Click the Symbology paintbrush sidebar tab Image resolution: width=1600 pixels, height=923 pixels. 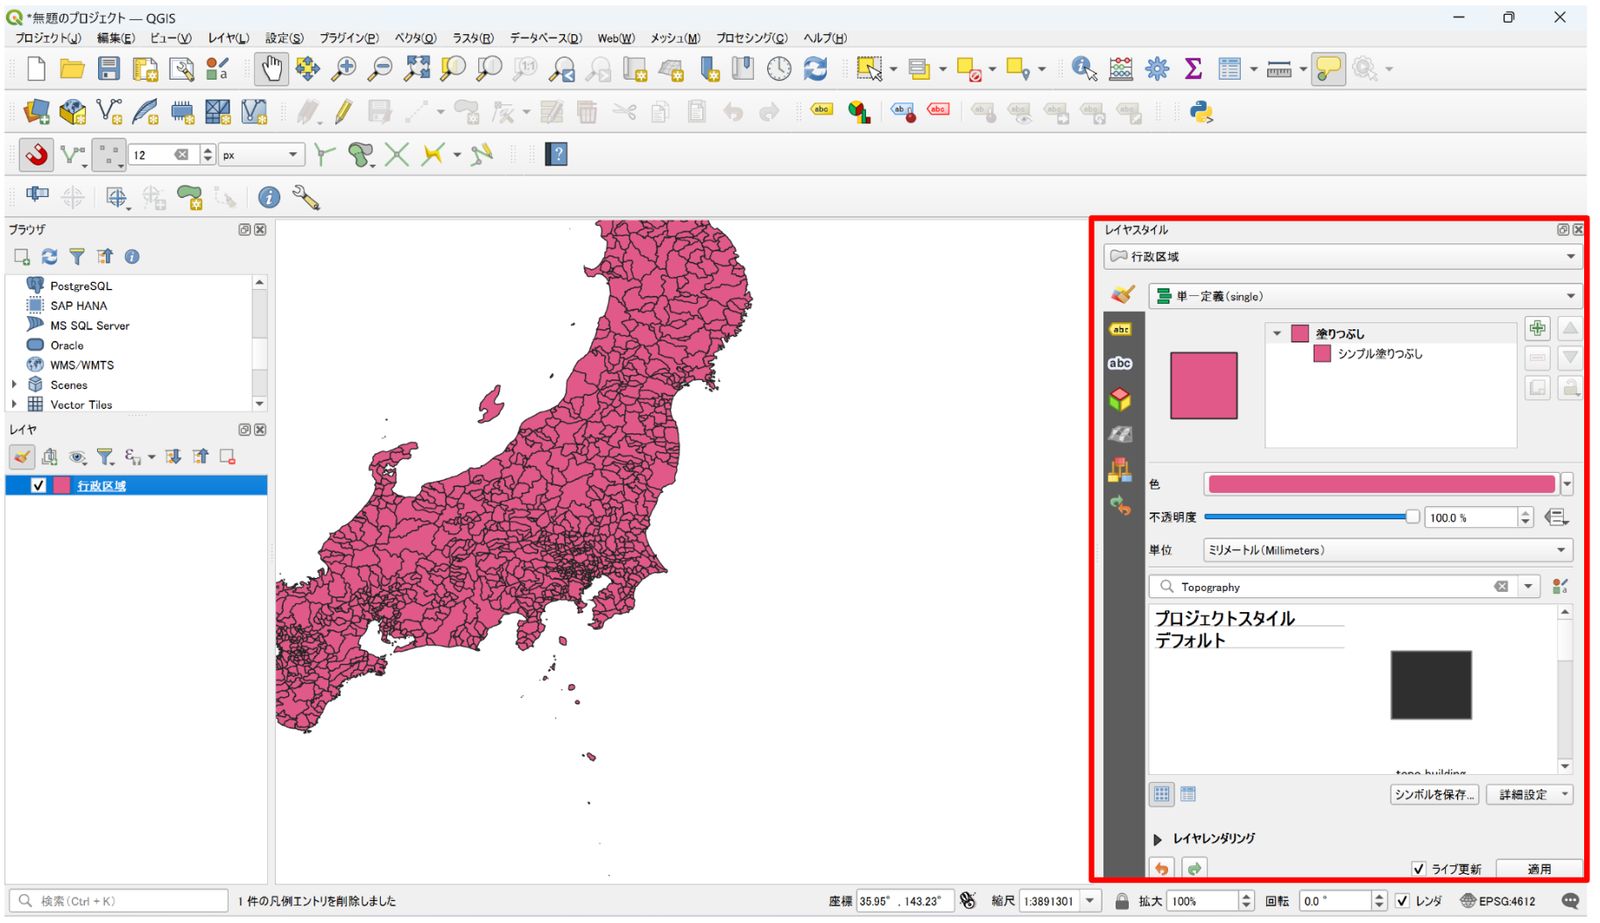click(1122, 295)
